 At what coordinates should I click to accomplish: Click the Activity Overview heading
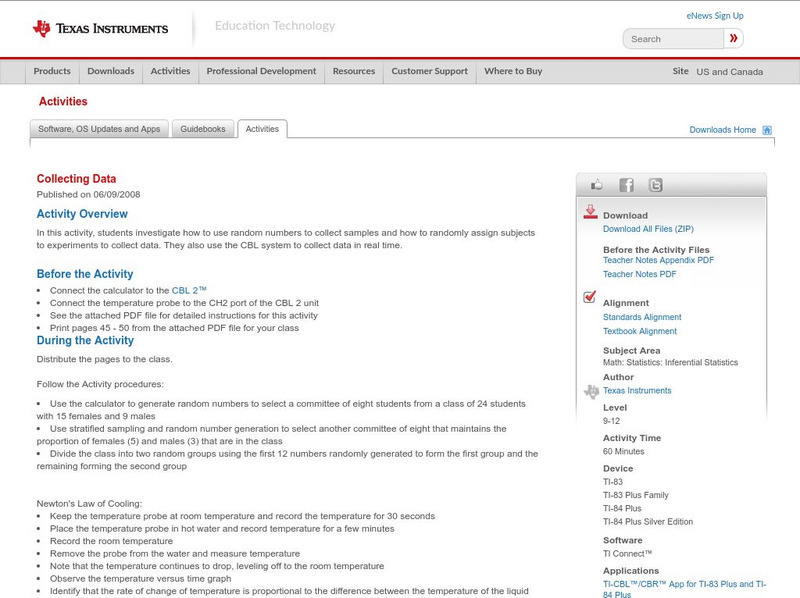82,214
